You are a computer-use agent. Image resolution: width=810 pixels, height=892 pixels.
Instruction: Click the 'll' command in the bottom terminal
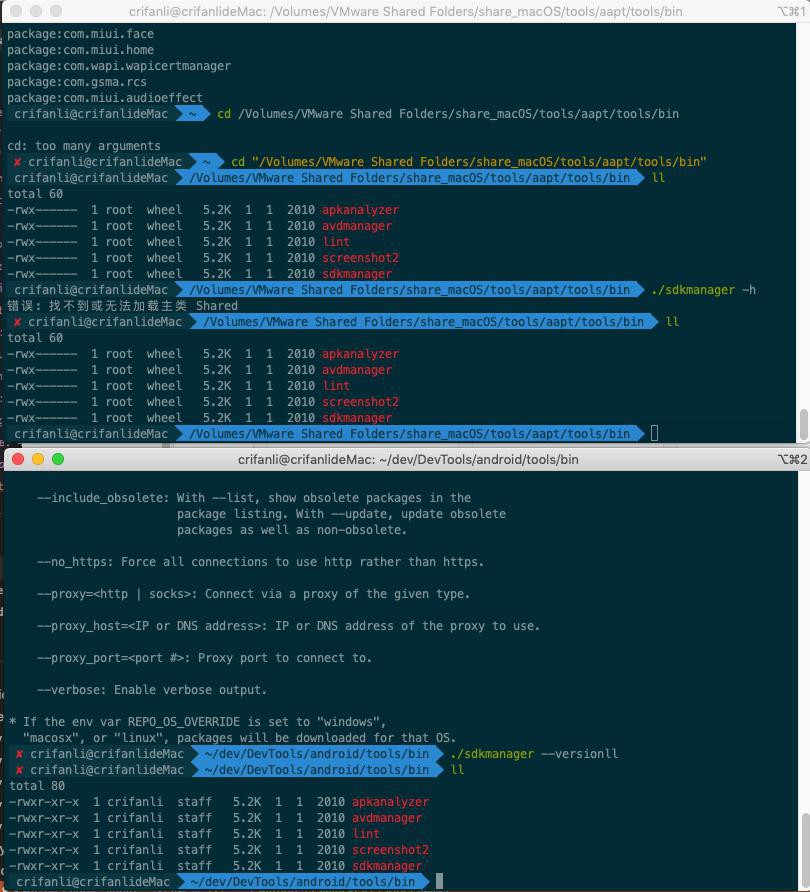tap(457, 770)
